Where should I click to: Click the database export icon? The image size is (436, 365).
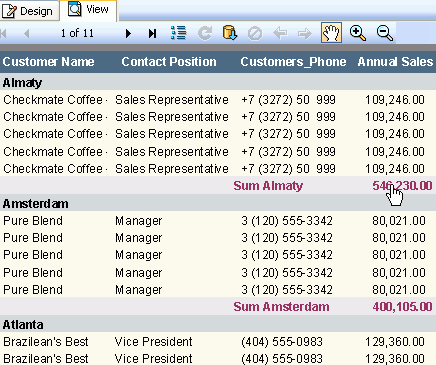point(230,33)
